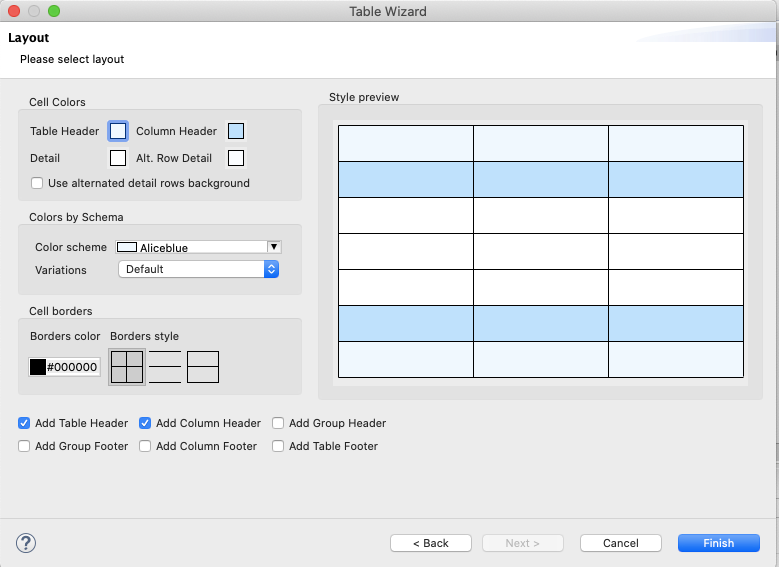Pick the Alt. Row Detail color
Screen dimensions: 779x567
[x=236, y=158]
